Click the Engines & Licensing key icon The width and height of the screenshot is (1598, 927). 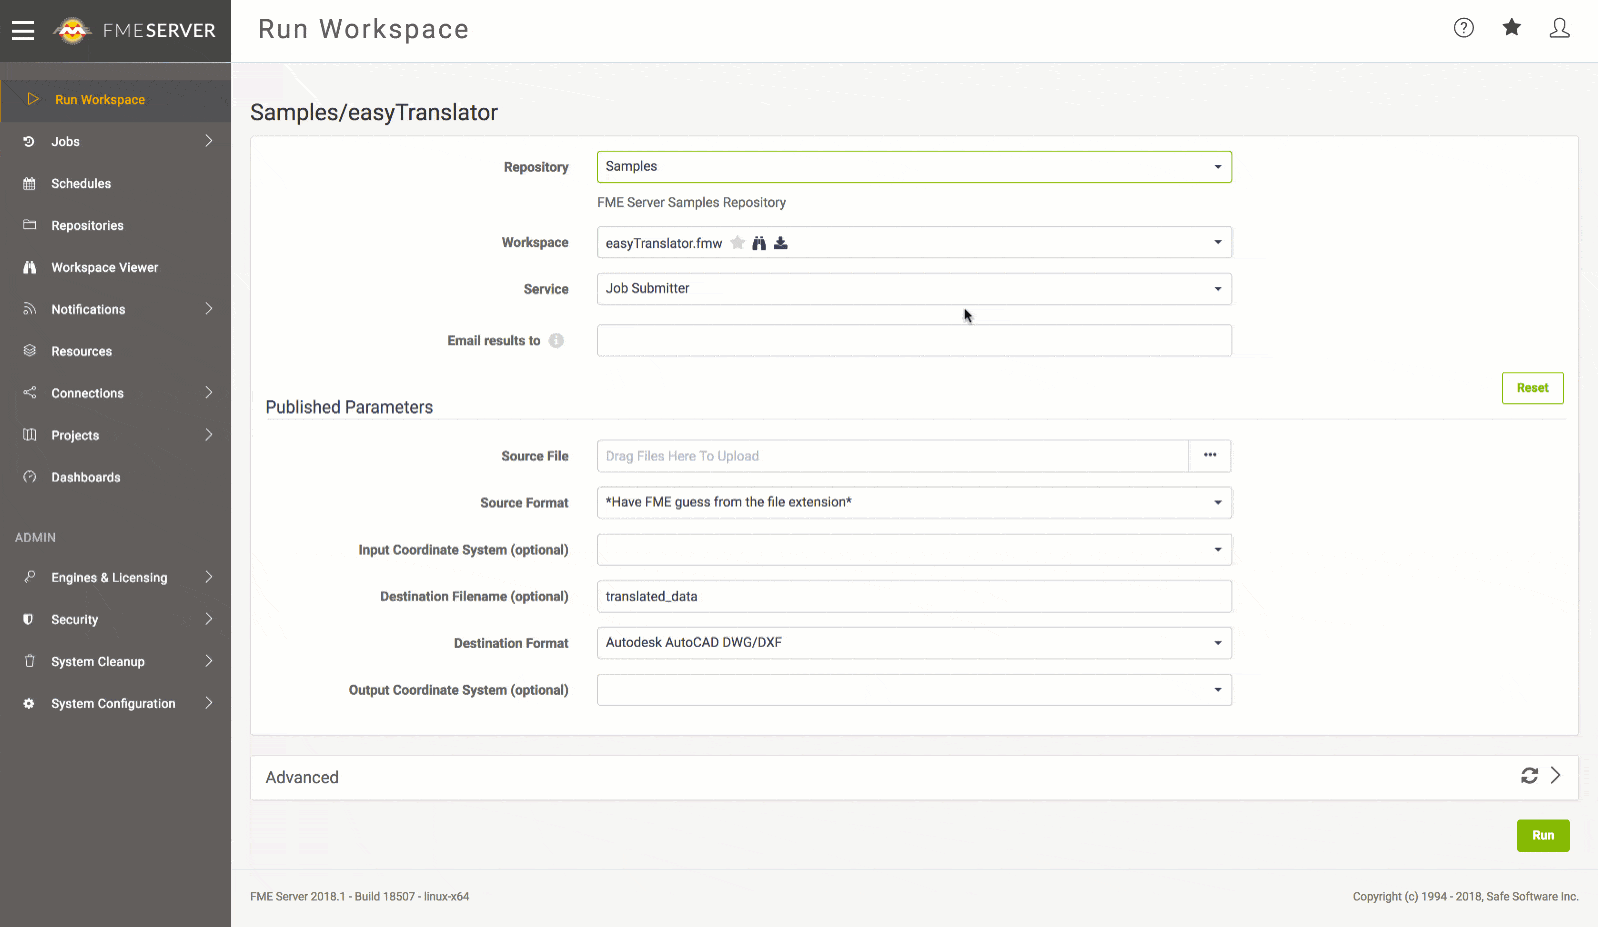point(29,577)
